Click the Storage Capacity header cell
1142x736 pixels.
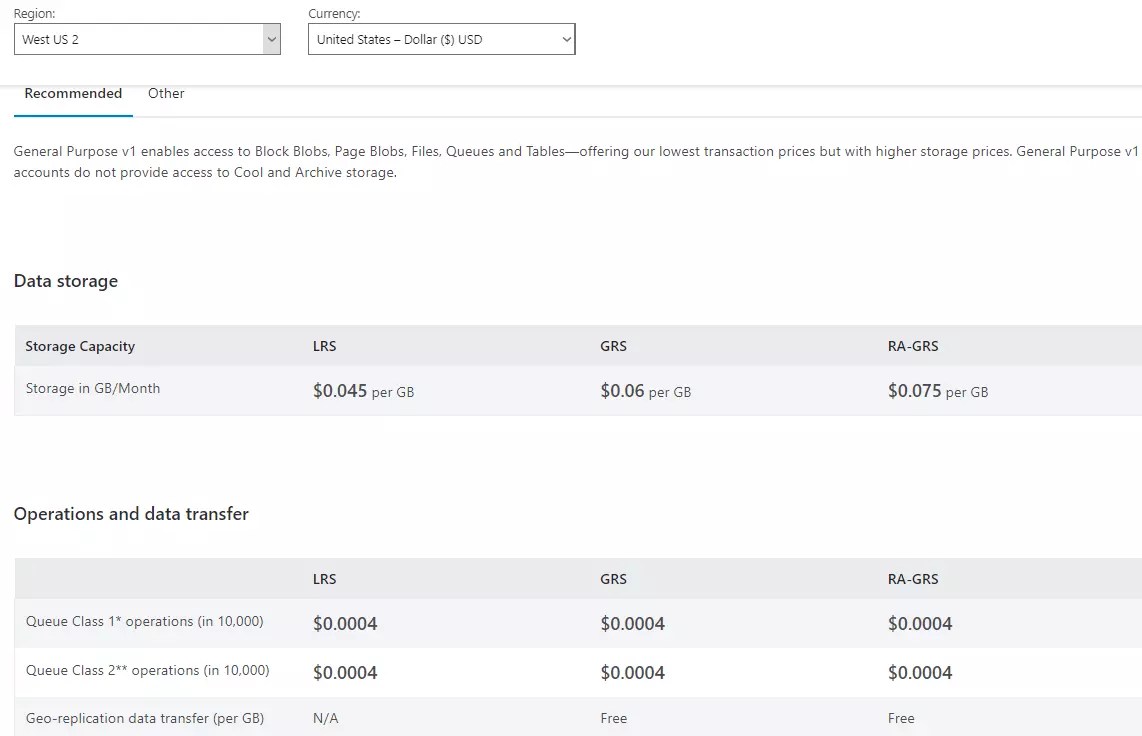[x=80, y=346]
